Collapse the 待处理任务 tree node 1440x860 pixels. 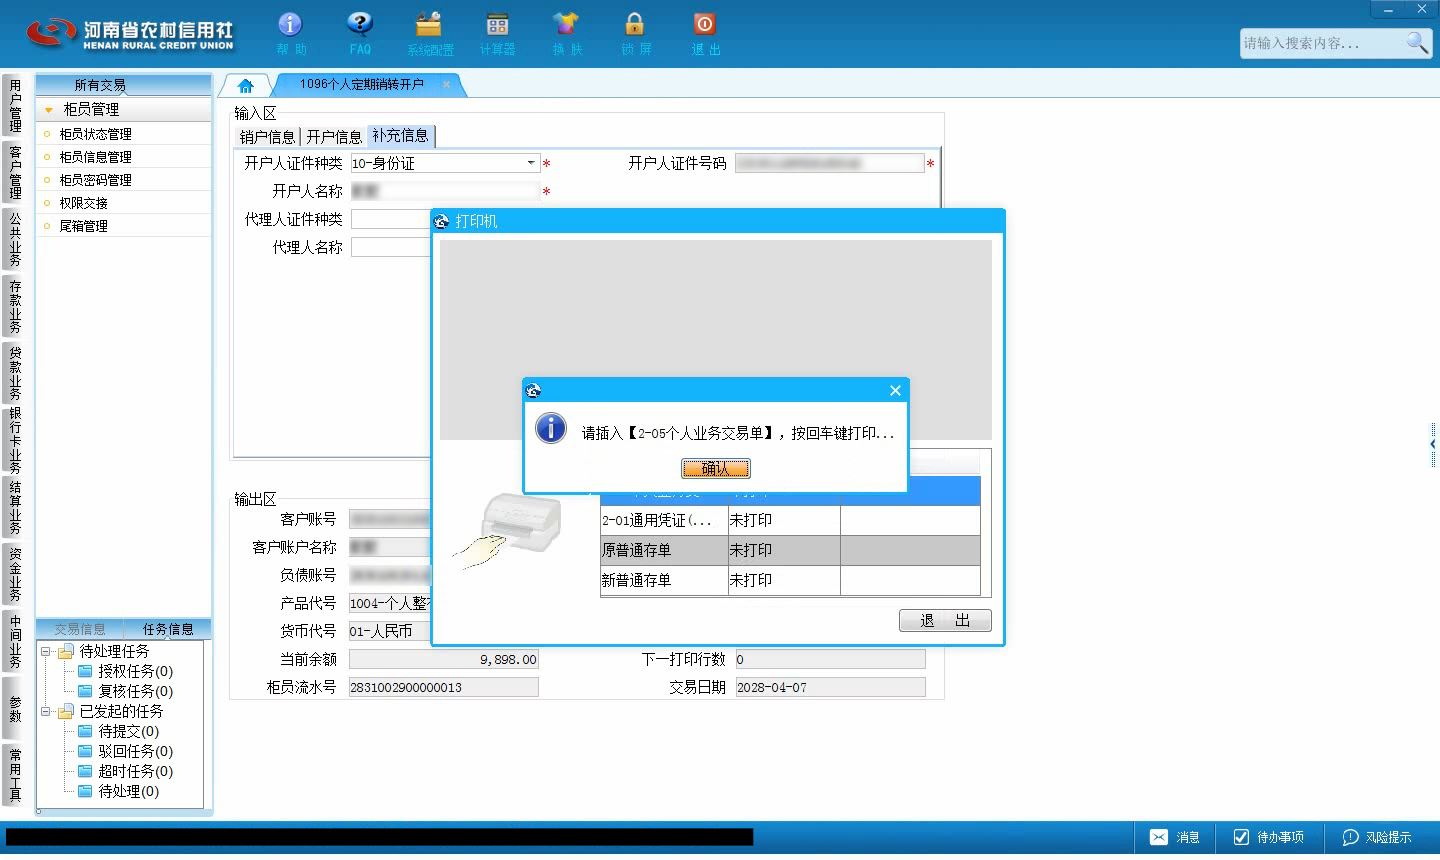(45, 651)
